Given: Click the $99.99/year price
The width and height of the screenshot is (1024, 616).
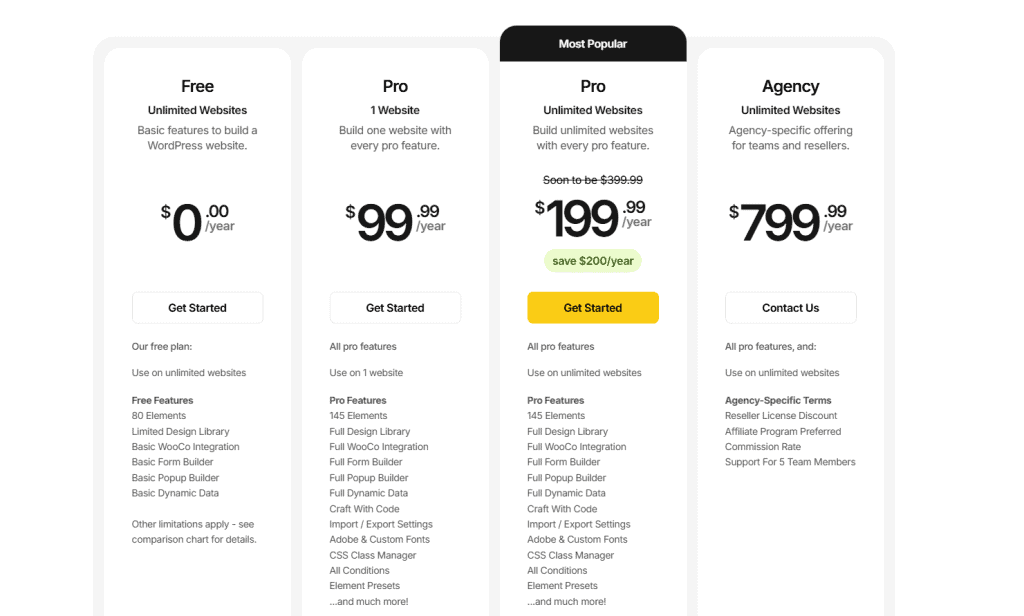Looking at the screenshot, I should pos(395,221).
